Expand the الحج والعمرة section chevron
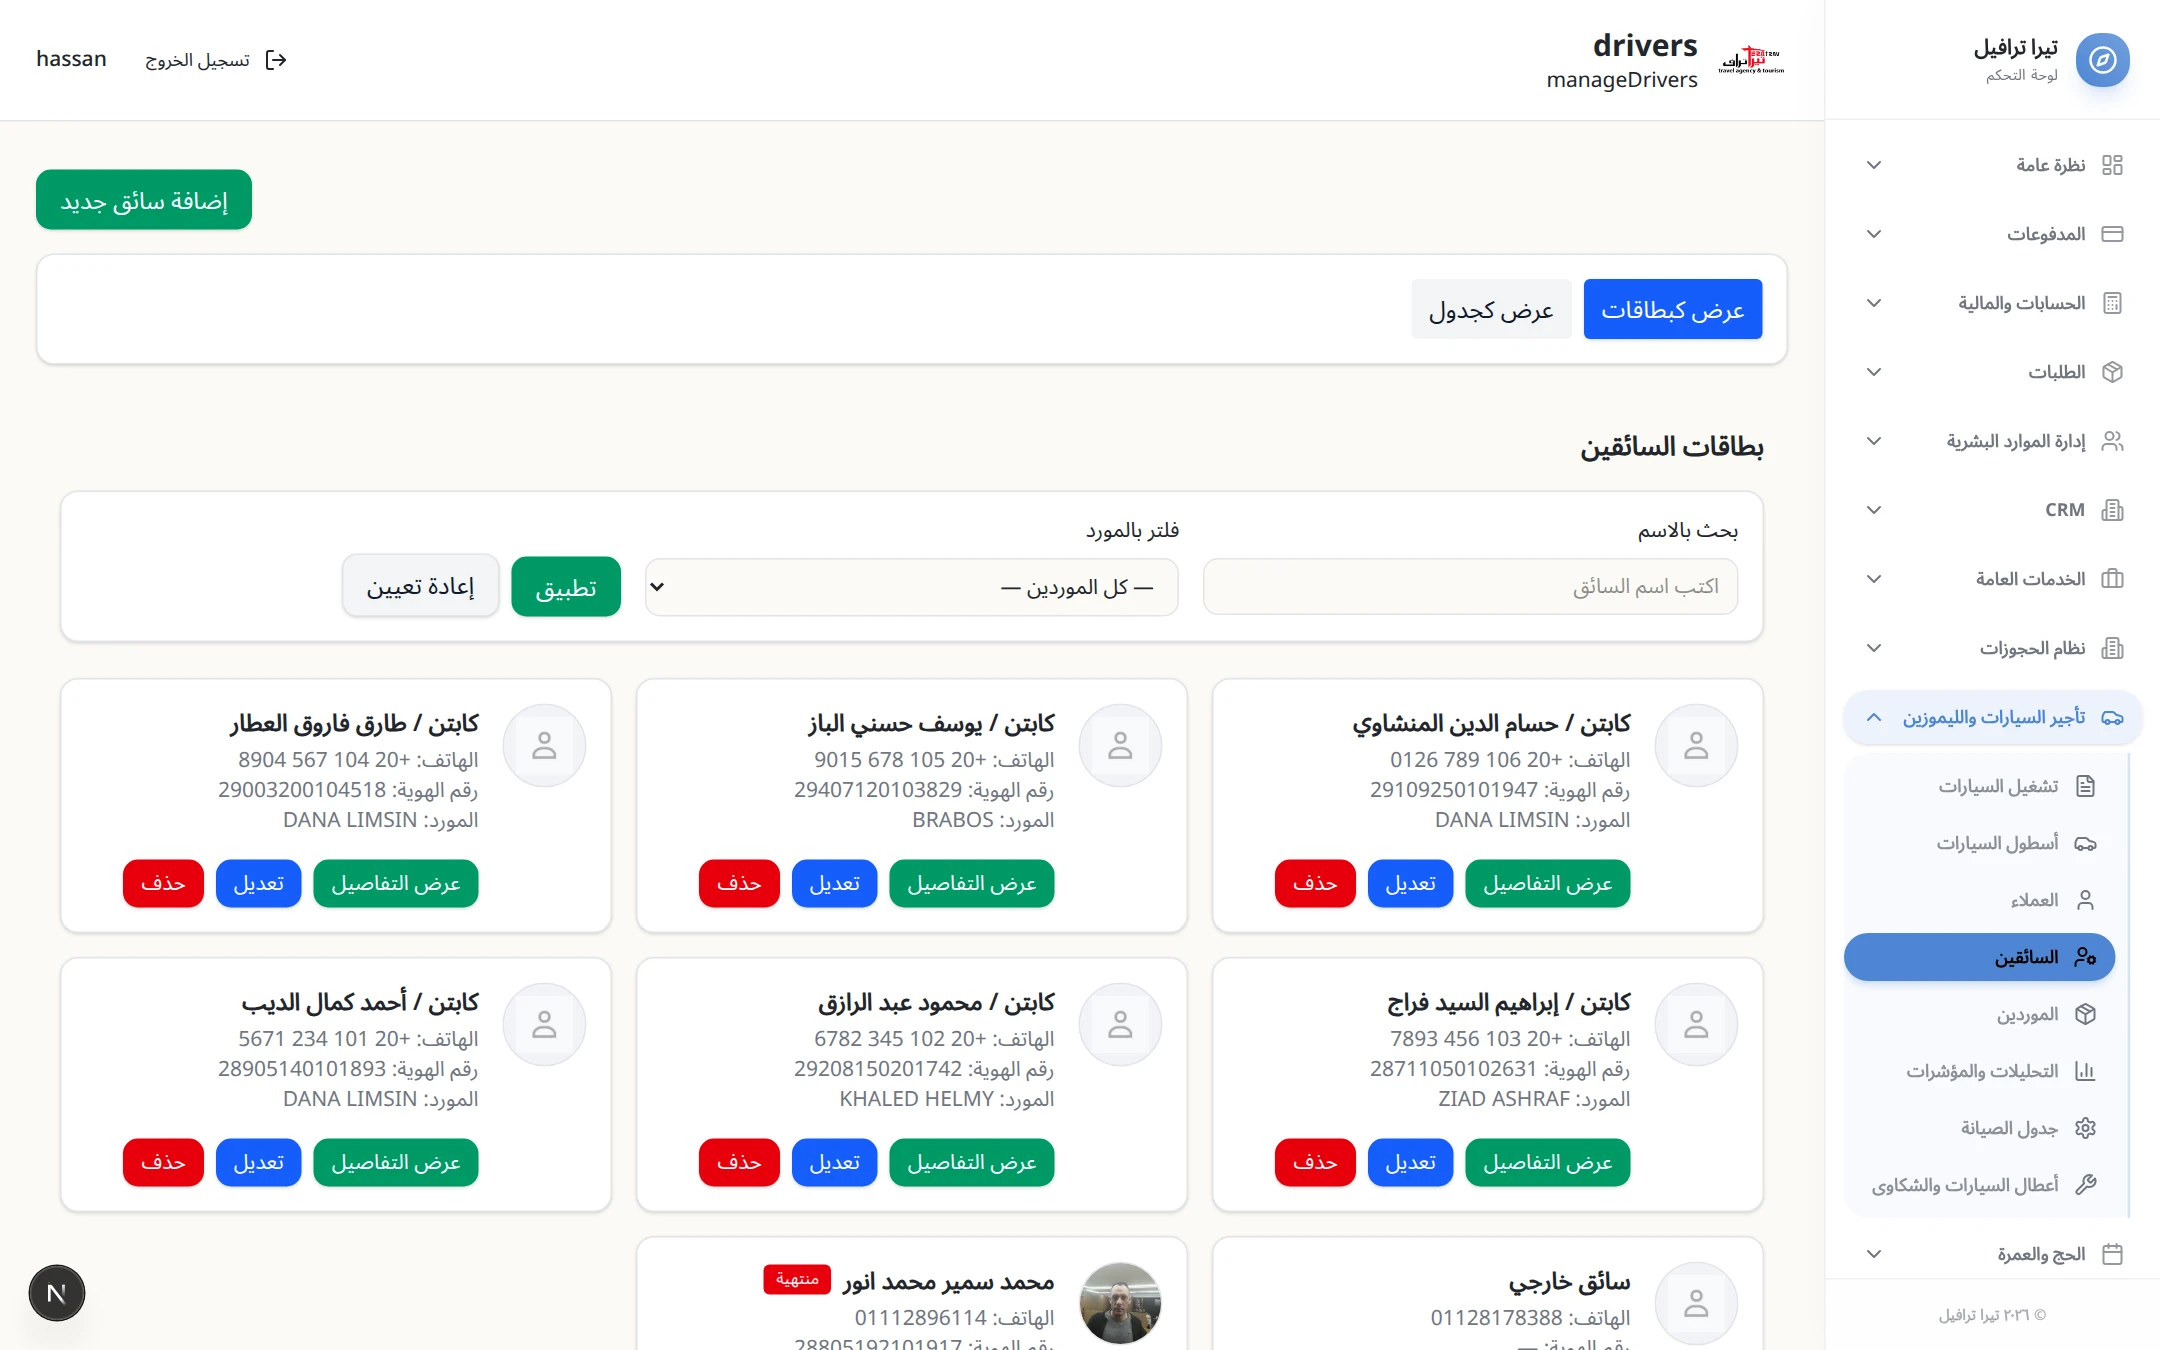 tap(1874, 1254)
